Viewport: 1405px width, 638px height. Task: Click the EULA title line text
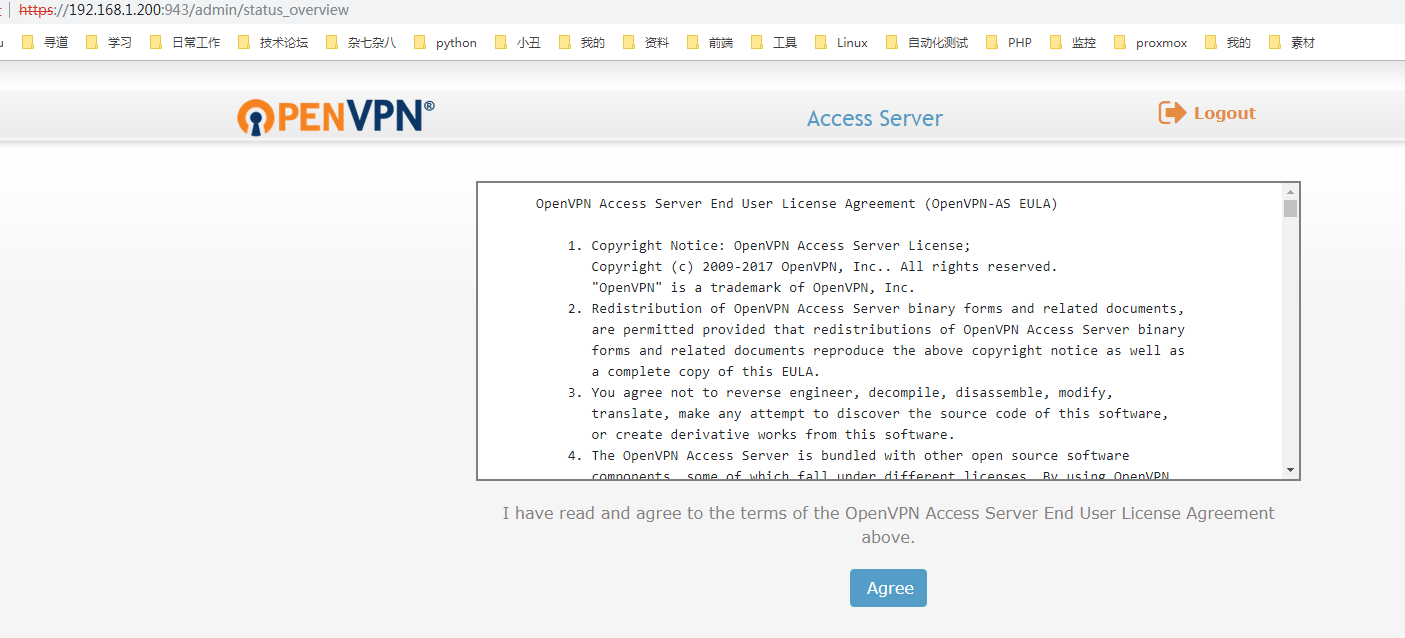click(x=796, y=204)
